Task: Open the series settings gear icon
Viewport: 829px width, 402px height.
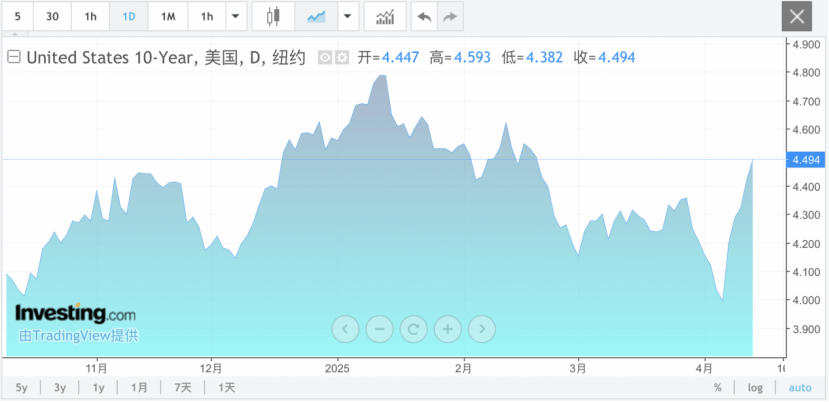Action: 343,57
